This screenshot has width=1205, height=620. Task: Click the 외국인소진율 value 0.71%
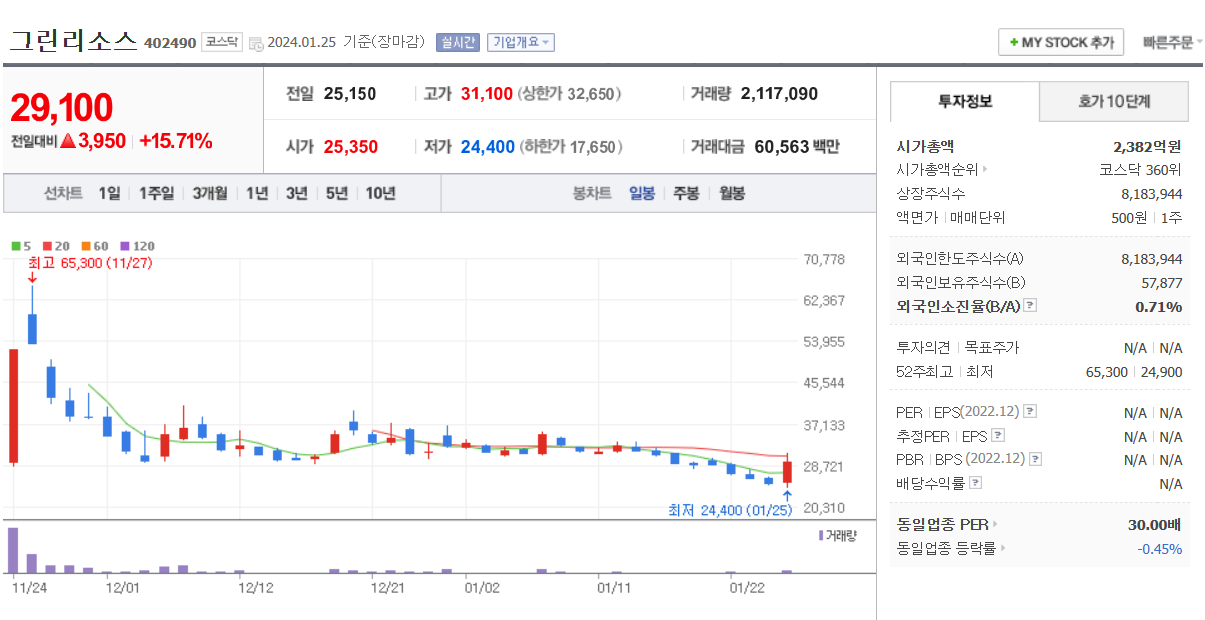point(1159,306)
